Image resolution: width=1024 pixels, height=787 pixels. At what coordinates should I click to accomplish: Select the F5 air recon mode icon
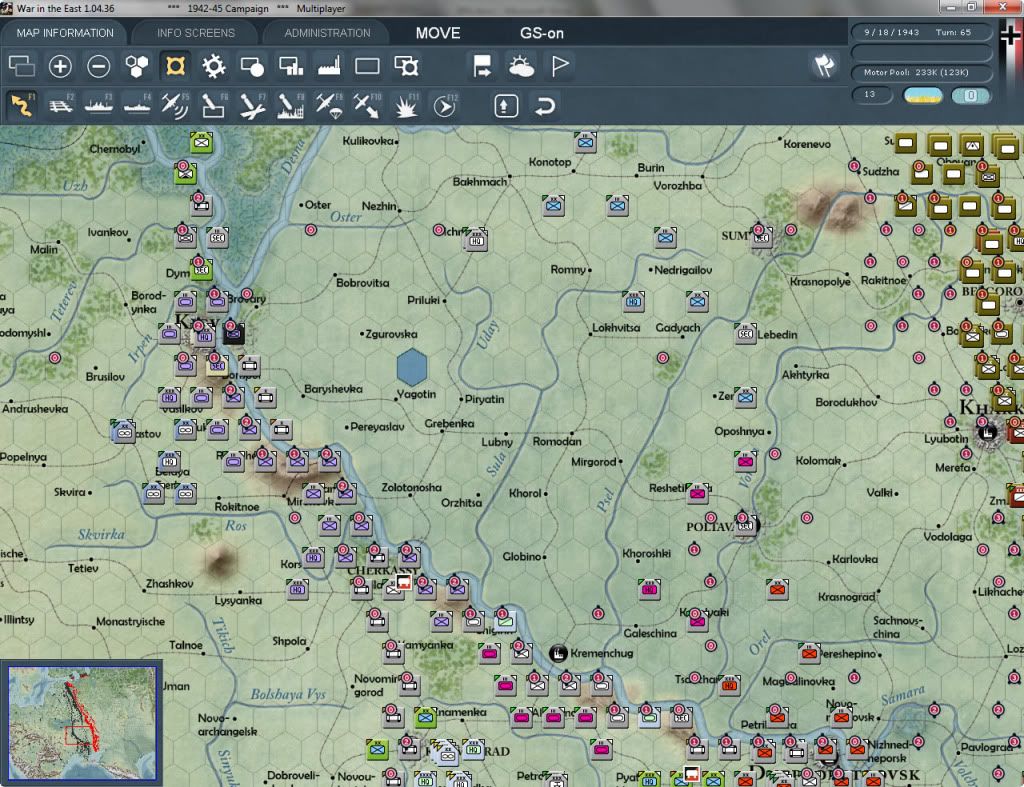coord(175,105)
